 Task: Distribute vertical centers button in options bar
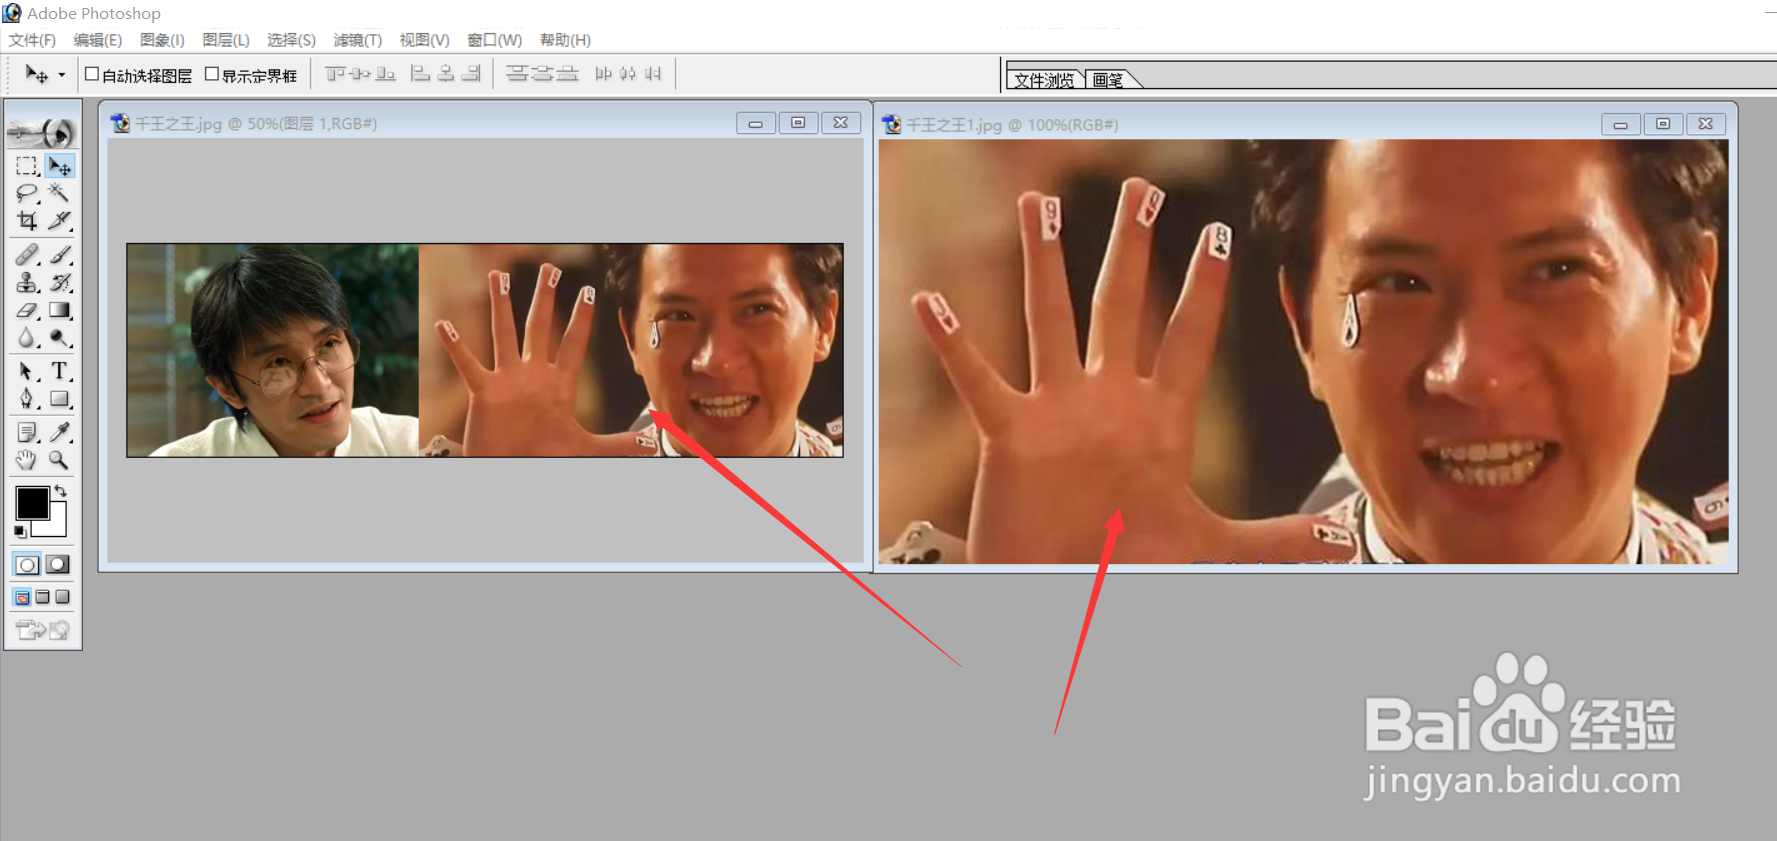[x=542, y=73]
